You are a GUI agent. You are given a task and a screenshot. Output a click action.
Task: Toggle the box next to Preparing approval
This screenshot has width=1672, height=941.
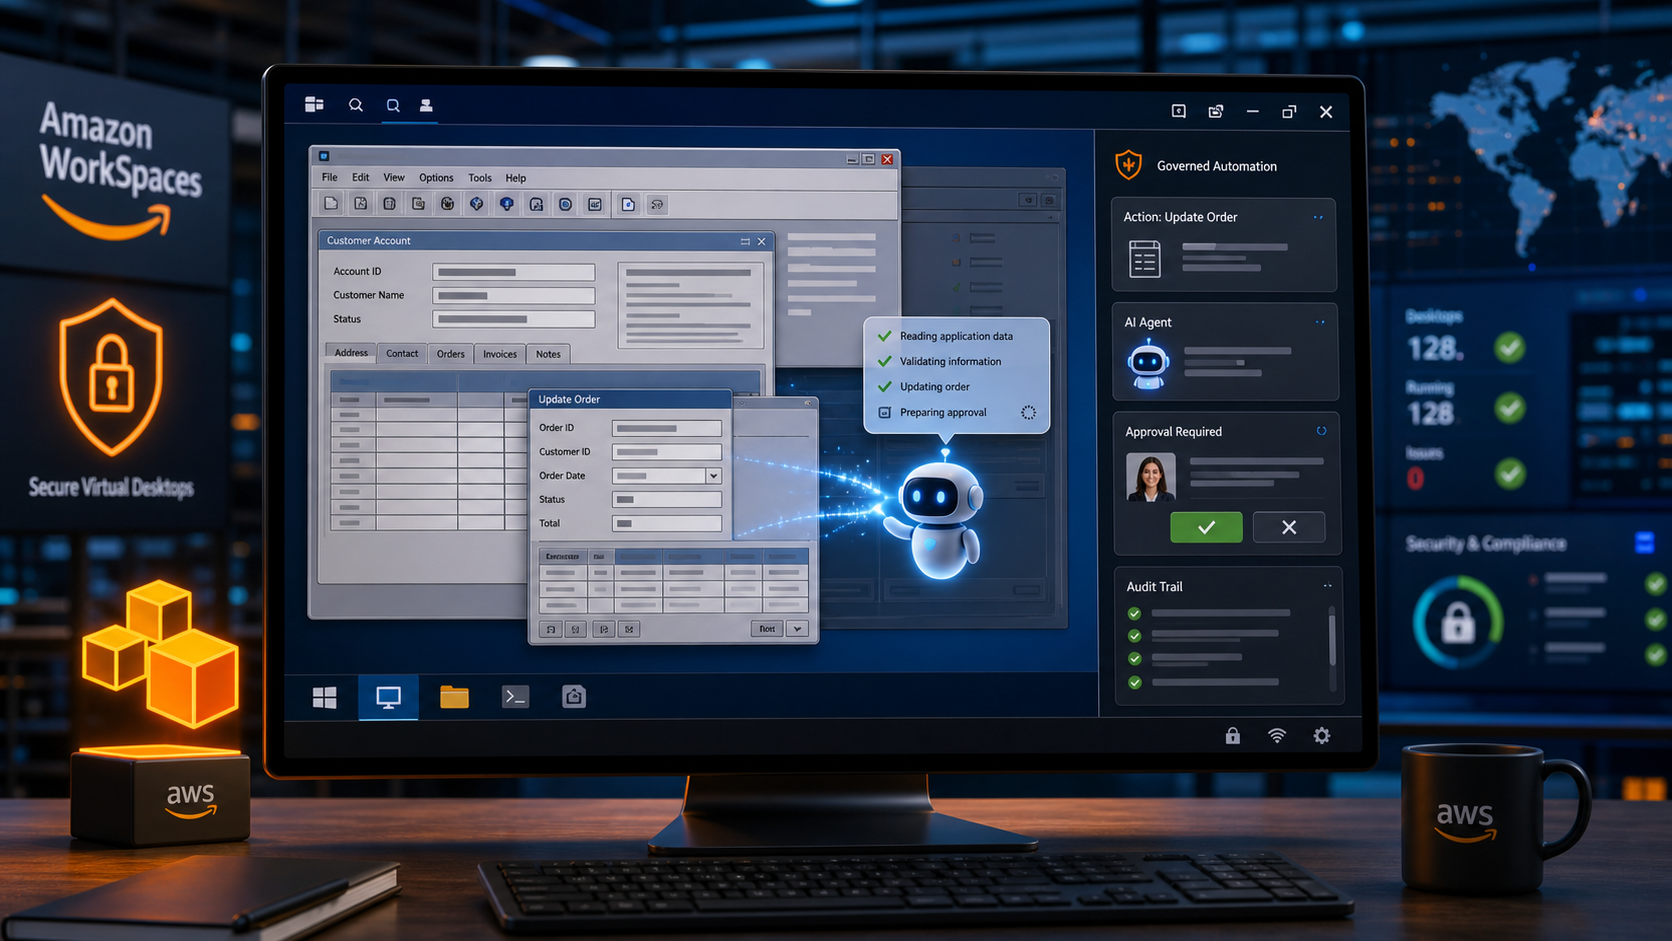pyautogui.click(x=884, y=412)
